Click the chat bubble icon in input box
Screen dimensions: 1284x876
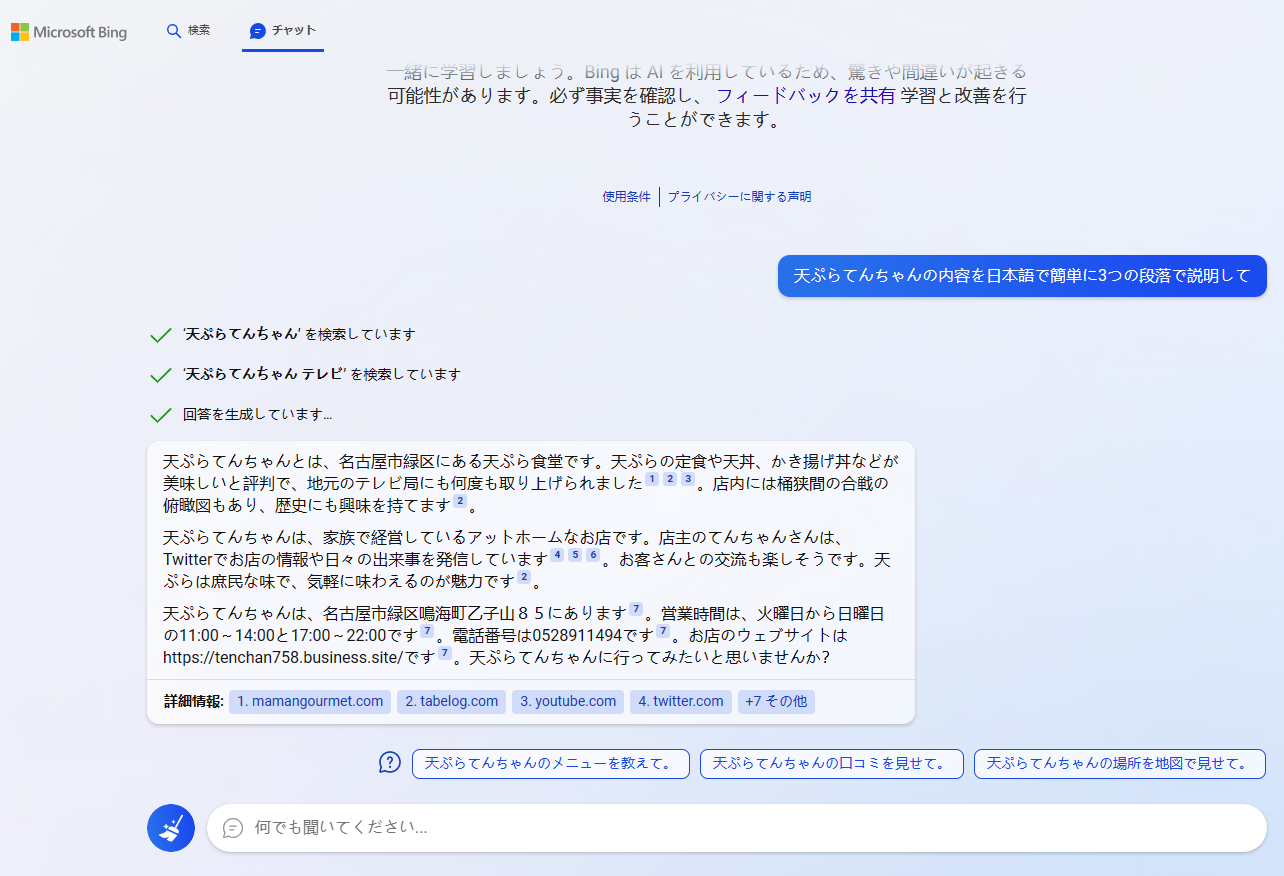coord(233,828)
